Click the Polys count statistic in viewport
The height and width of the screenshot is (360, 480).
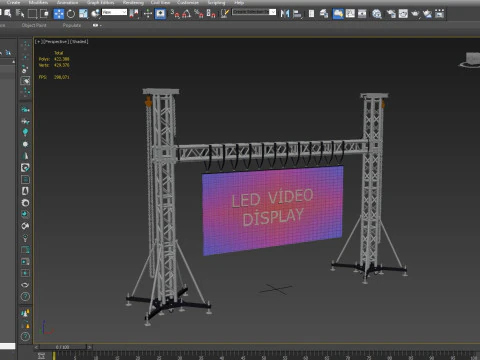click(x=54, y=59)
